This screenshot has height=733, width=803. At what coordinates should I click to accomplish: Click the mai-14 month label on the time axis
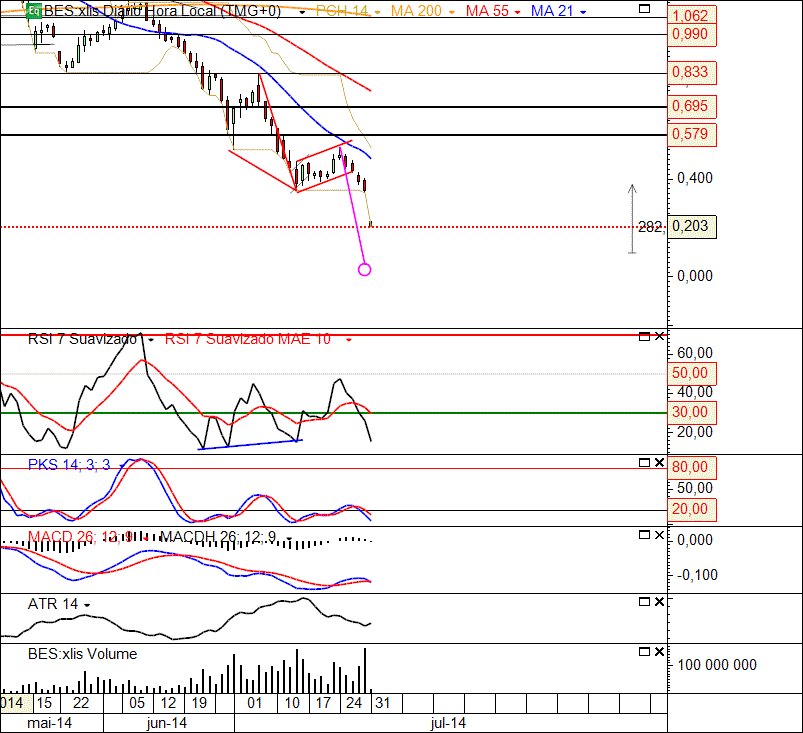pyautogui.click(x=50, y=723)
